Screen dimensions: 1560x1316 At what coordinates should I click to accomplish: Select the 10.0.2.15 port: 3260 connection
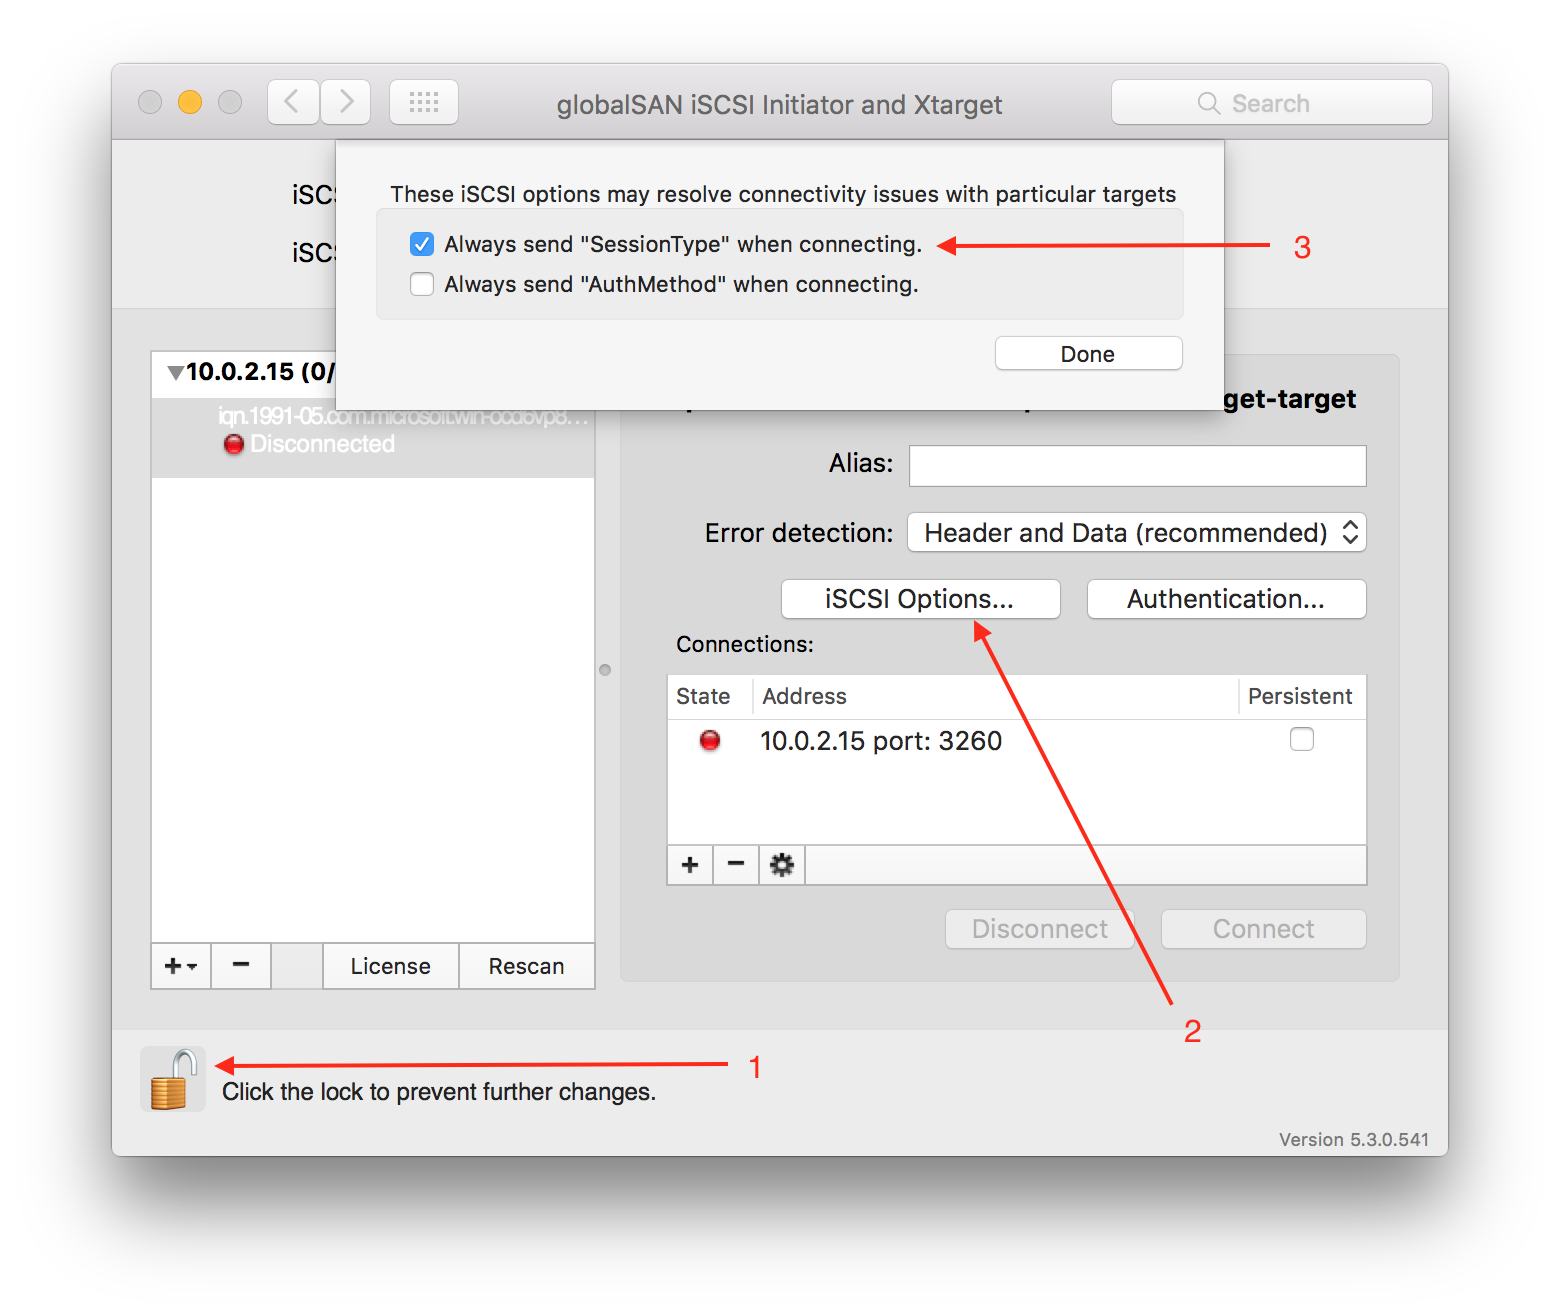[x=1017, y=741]
